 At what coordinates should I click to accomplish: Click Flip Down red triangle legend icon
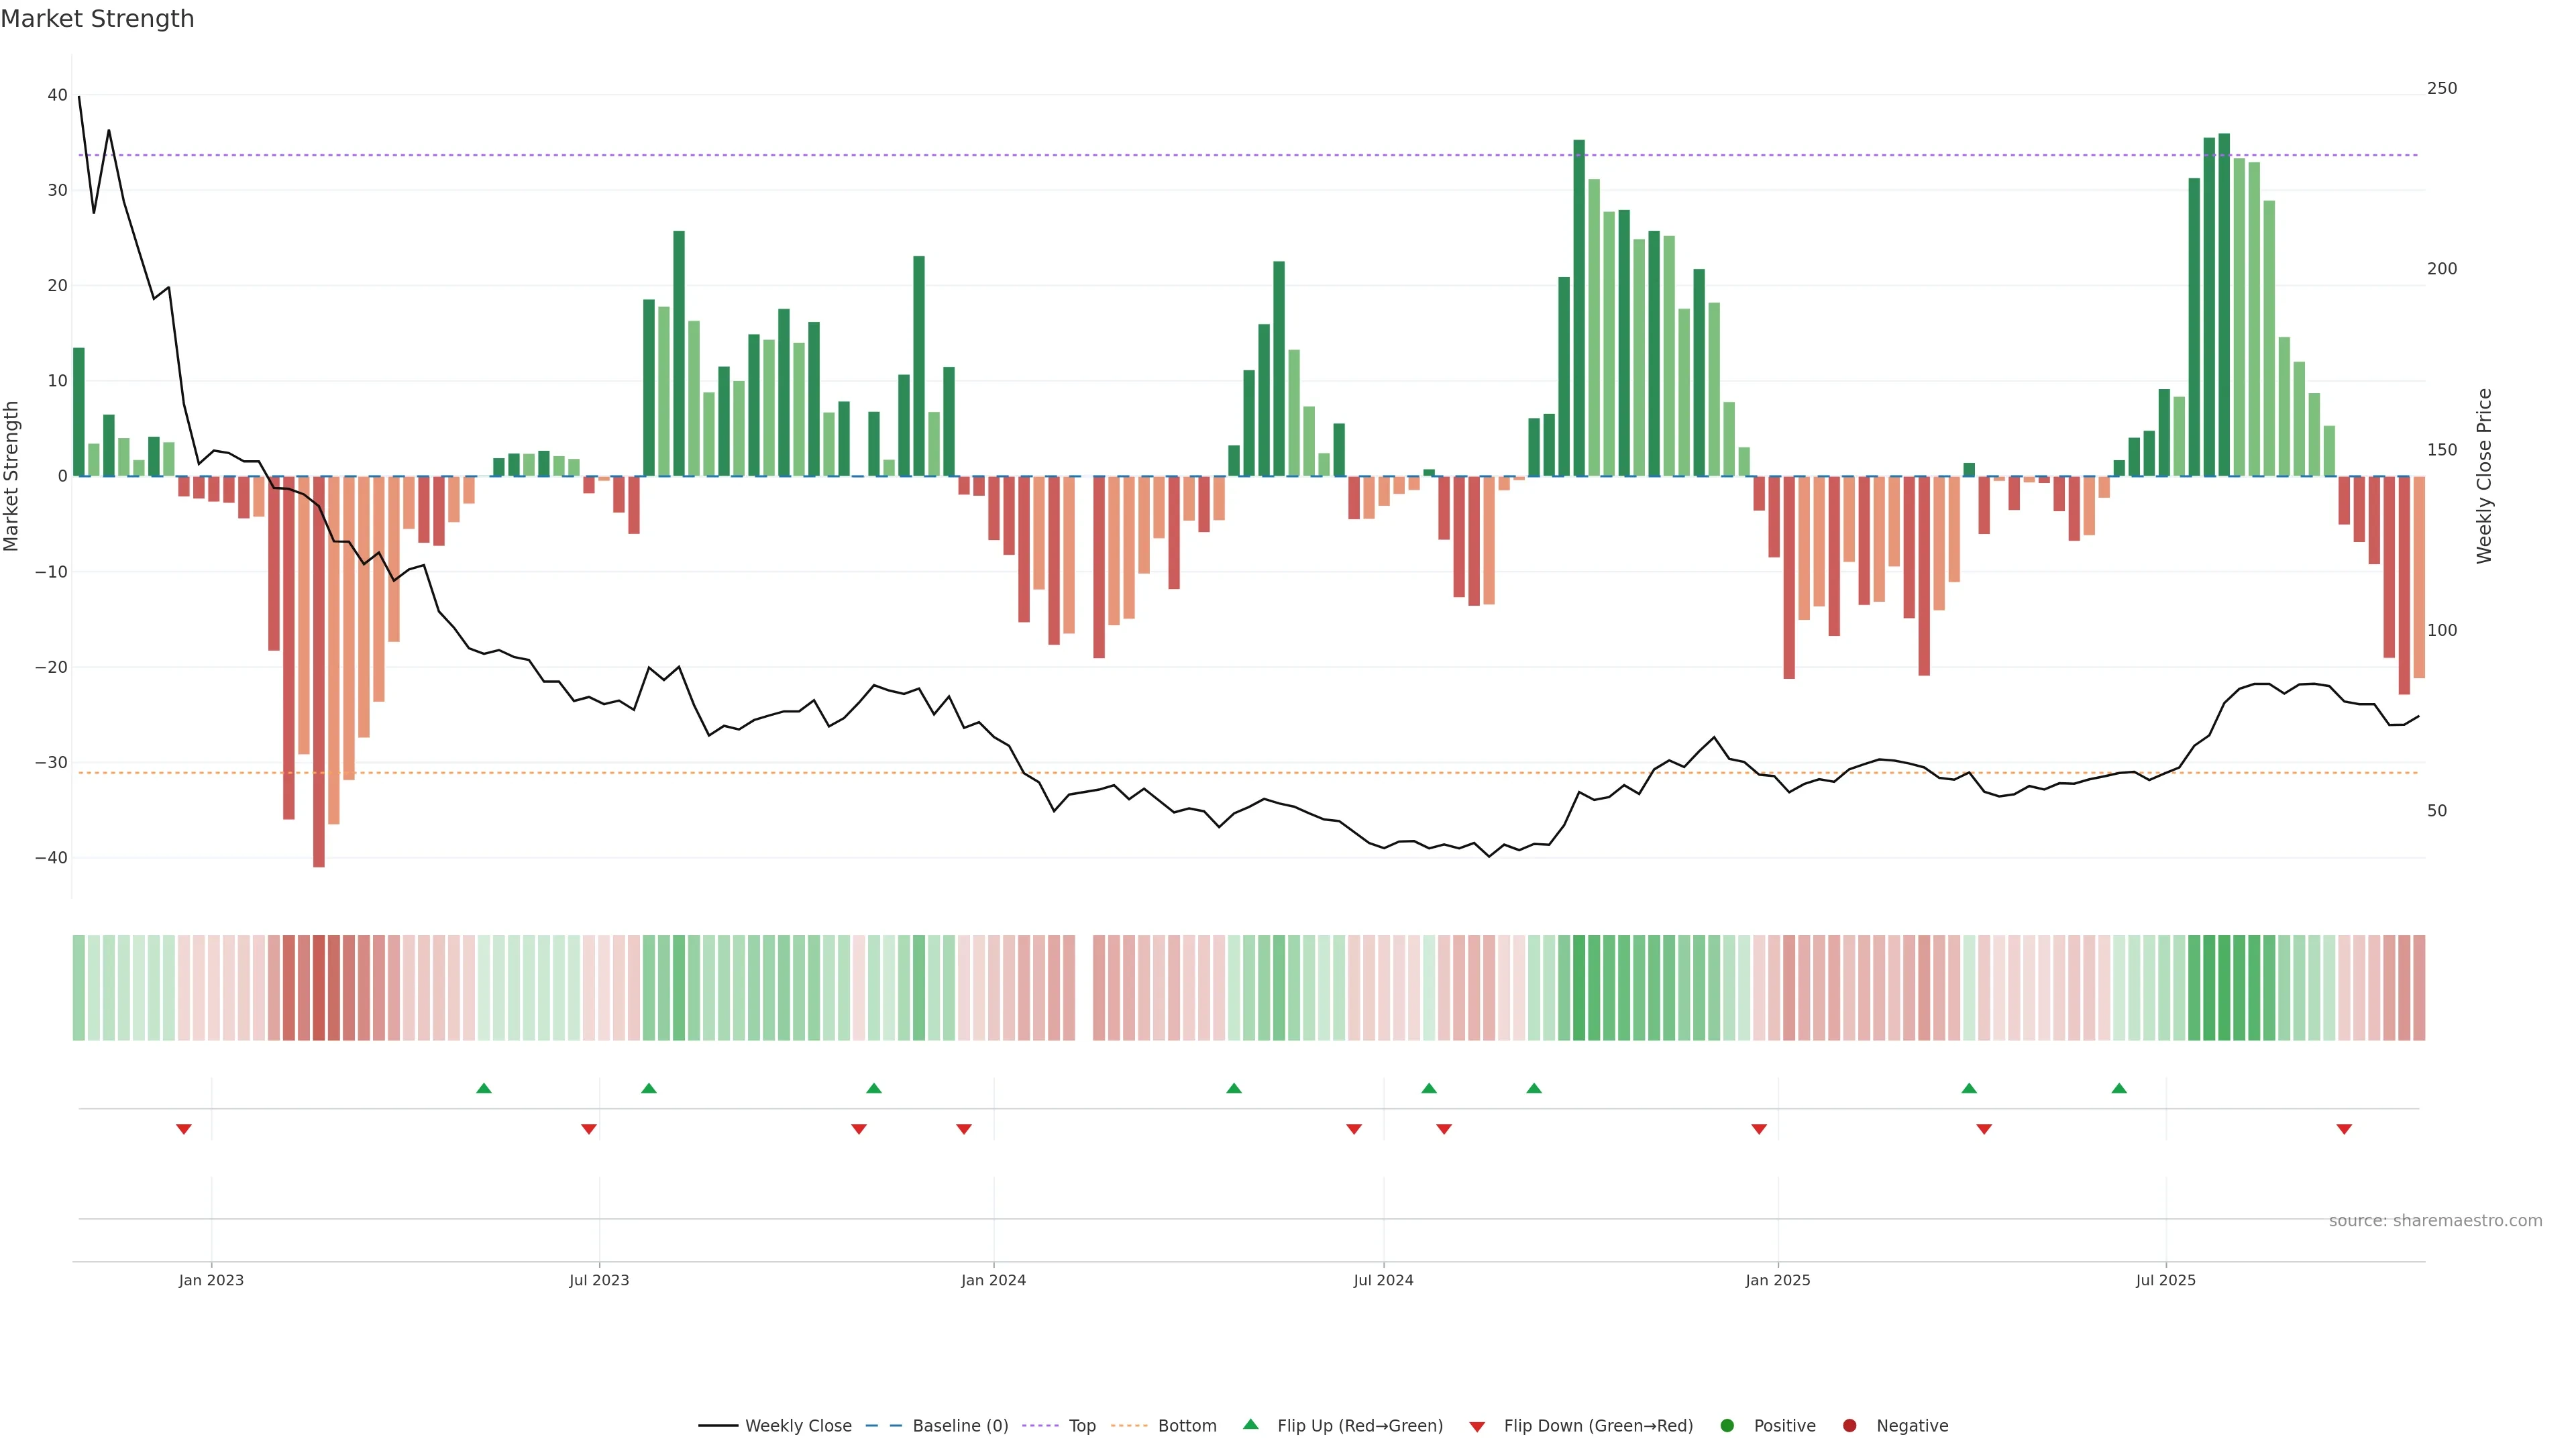1477,1426
